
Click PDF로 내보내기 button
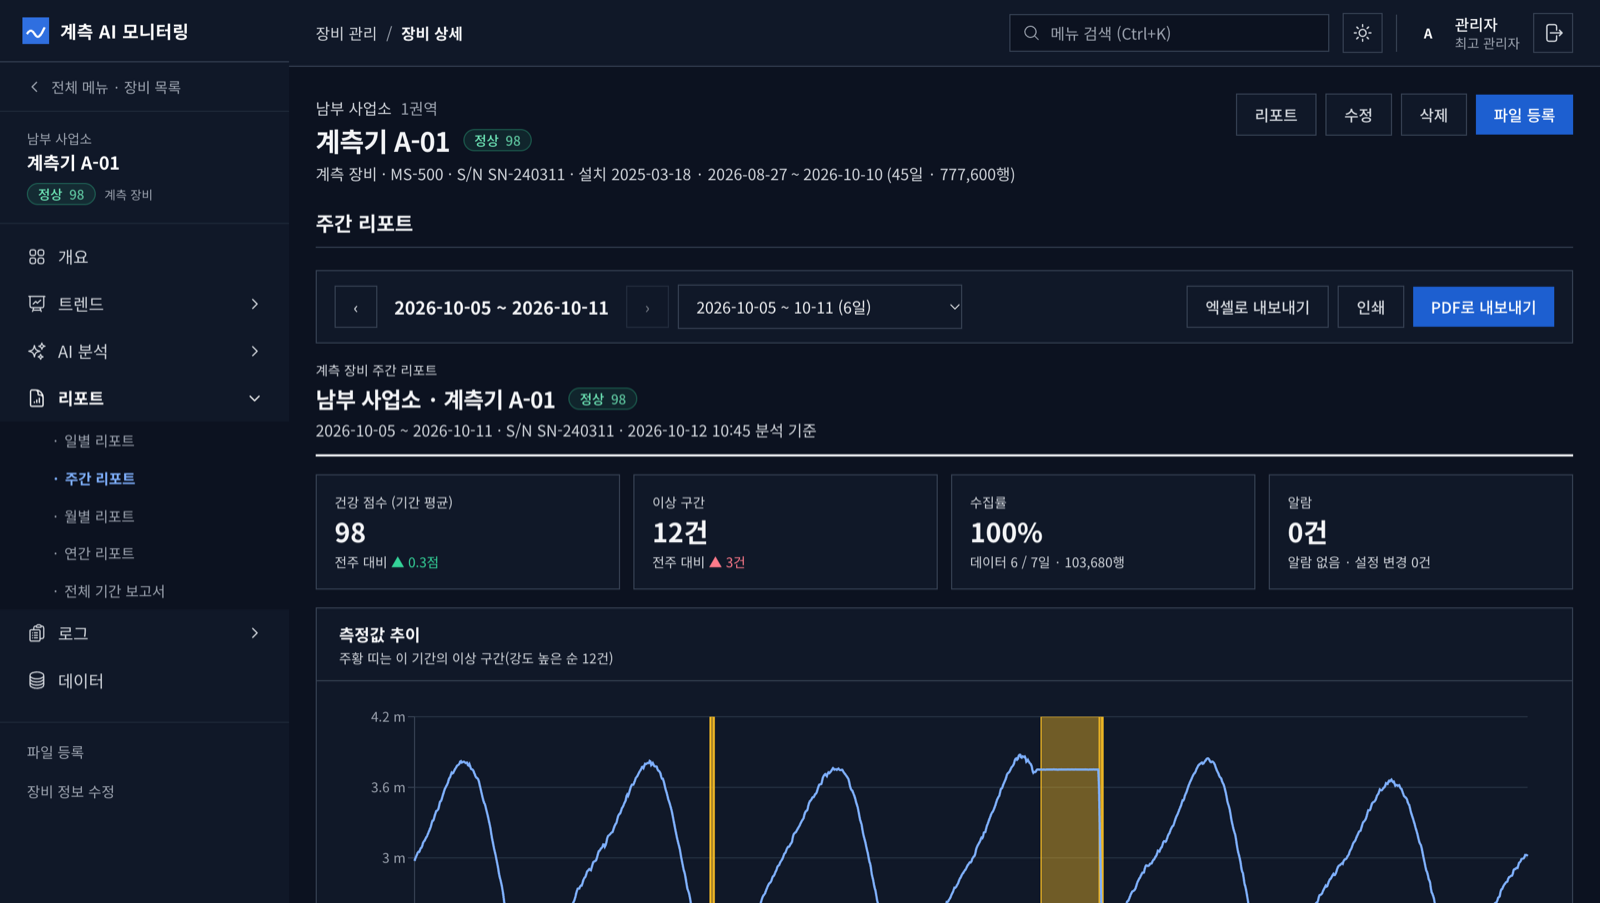[1483, 307]
